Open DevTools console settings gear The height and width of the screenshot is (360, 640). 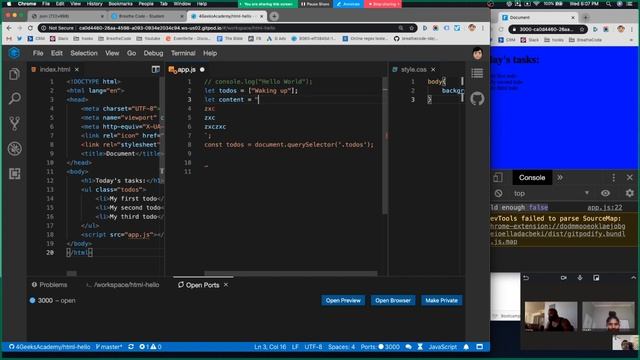pos(629,193)
